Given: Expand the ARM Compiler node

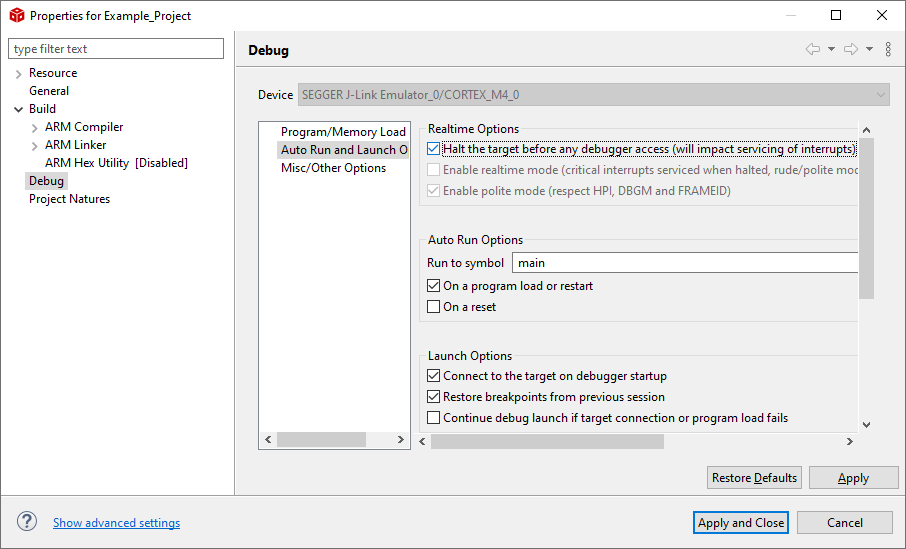Looking at the screenshot, I should 34,127.
